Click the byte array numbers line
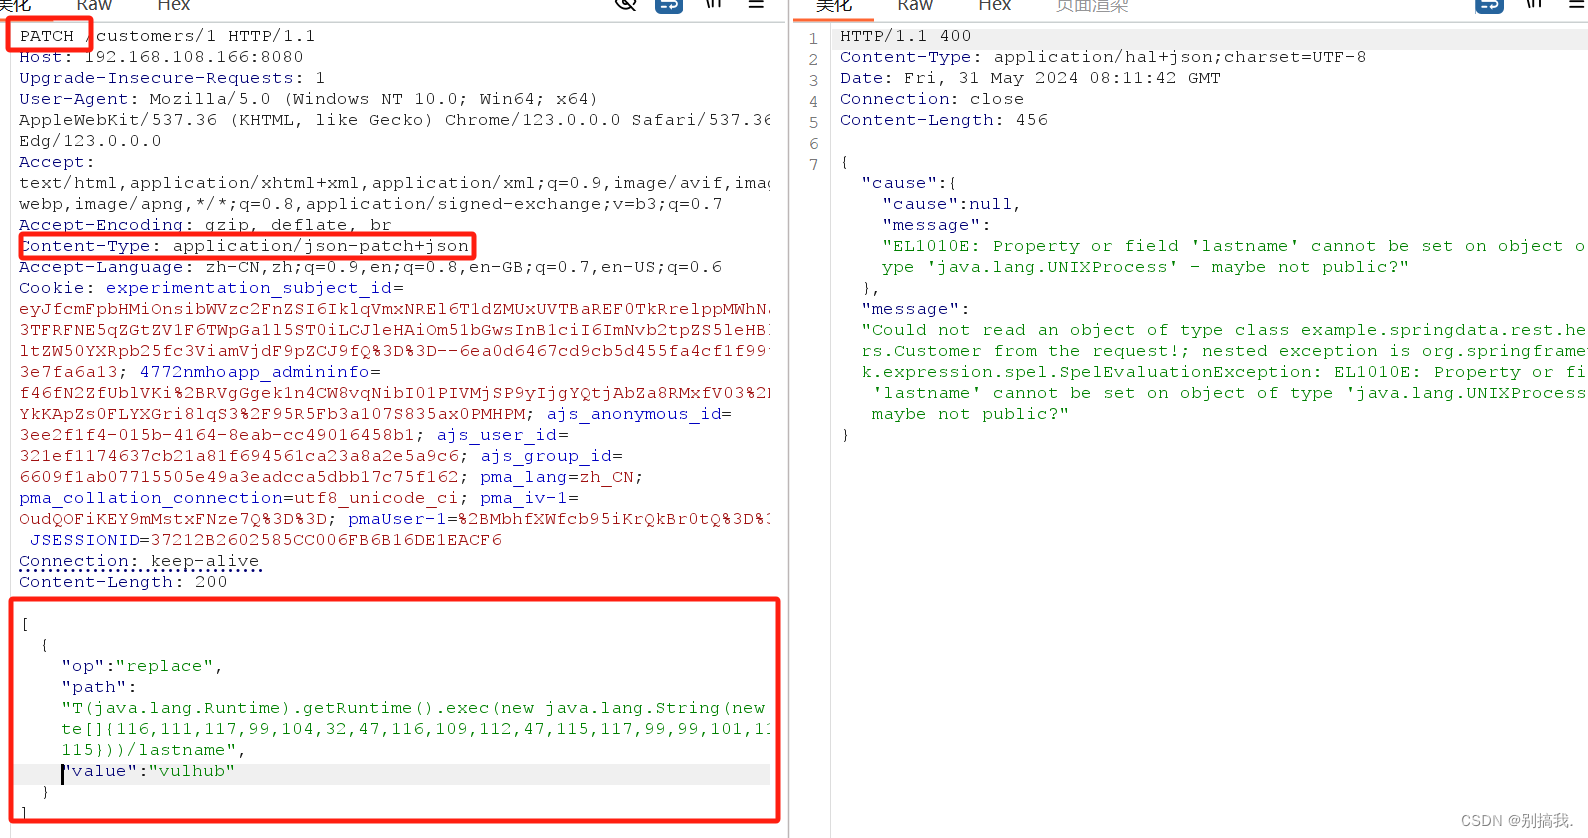1588x838 pixels. coord(415,729)
